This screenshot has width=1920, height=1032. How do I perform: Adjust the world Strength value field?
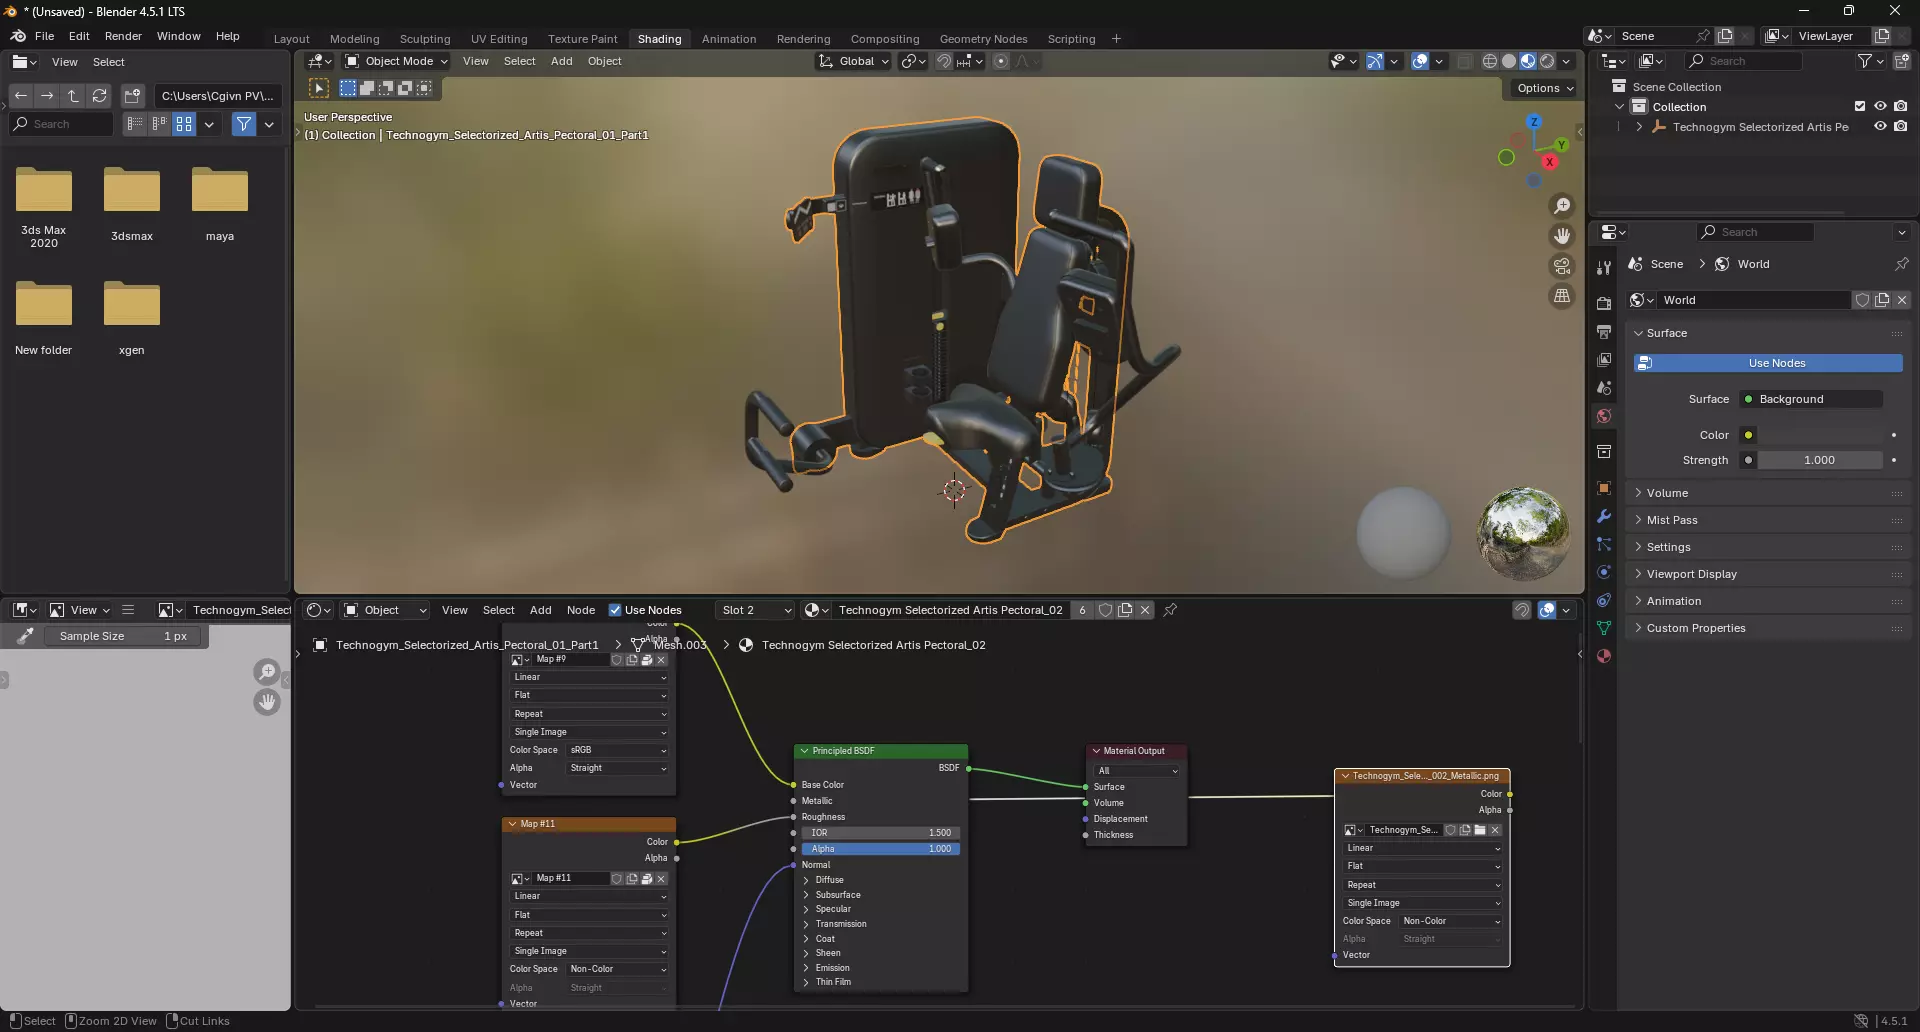tap(1820, 460)
